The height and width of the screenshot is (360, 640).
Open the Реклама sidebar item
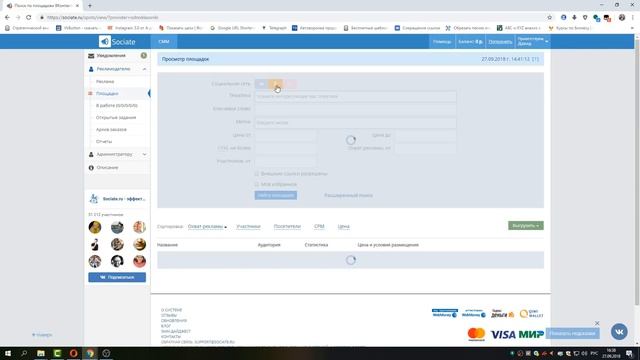(105, 82)
